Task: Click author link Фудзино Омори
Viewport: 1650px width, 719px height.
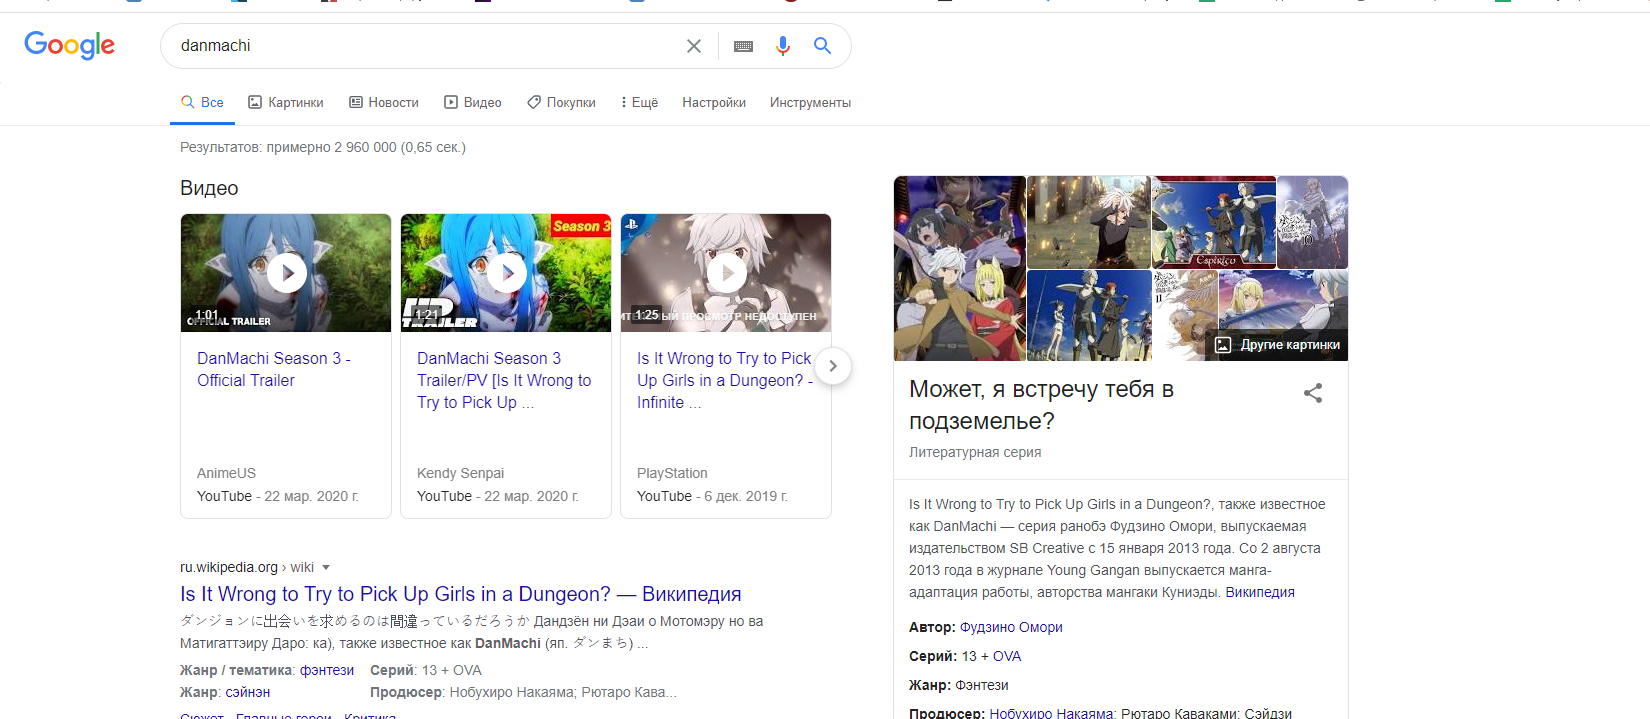Action: point(1011,627)
